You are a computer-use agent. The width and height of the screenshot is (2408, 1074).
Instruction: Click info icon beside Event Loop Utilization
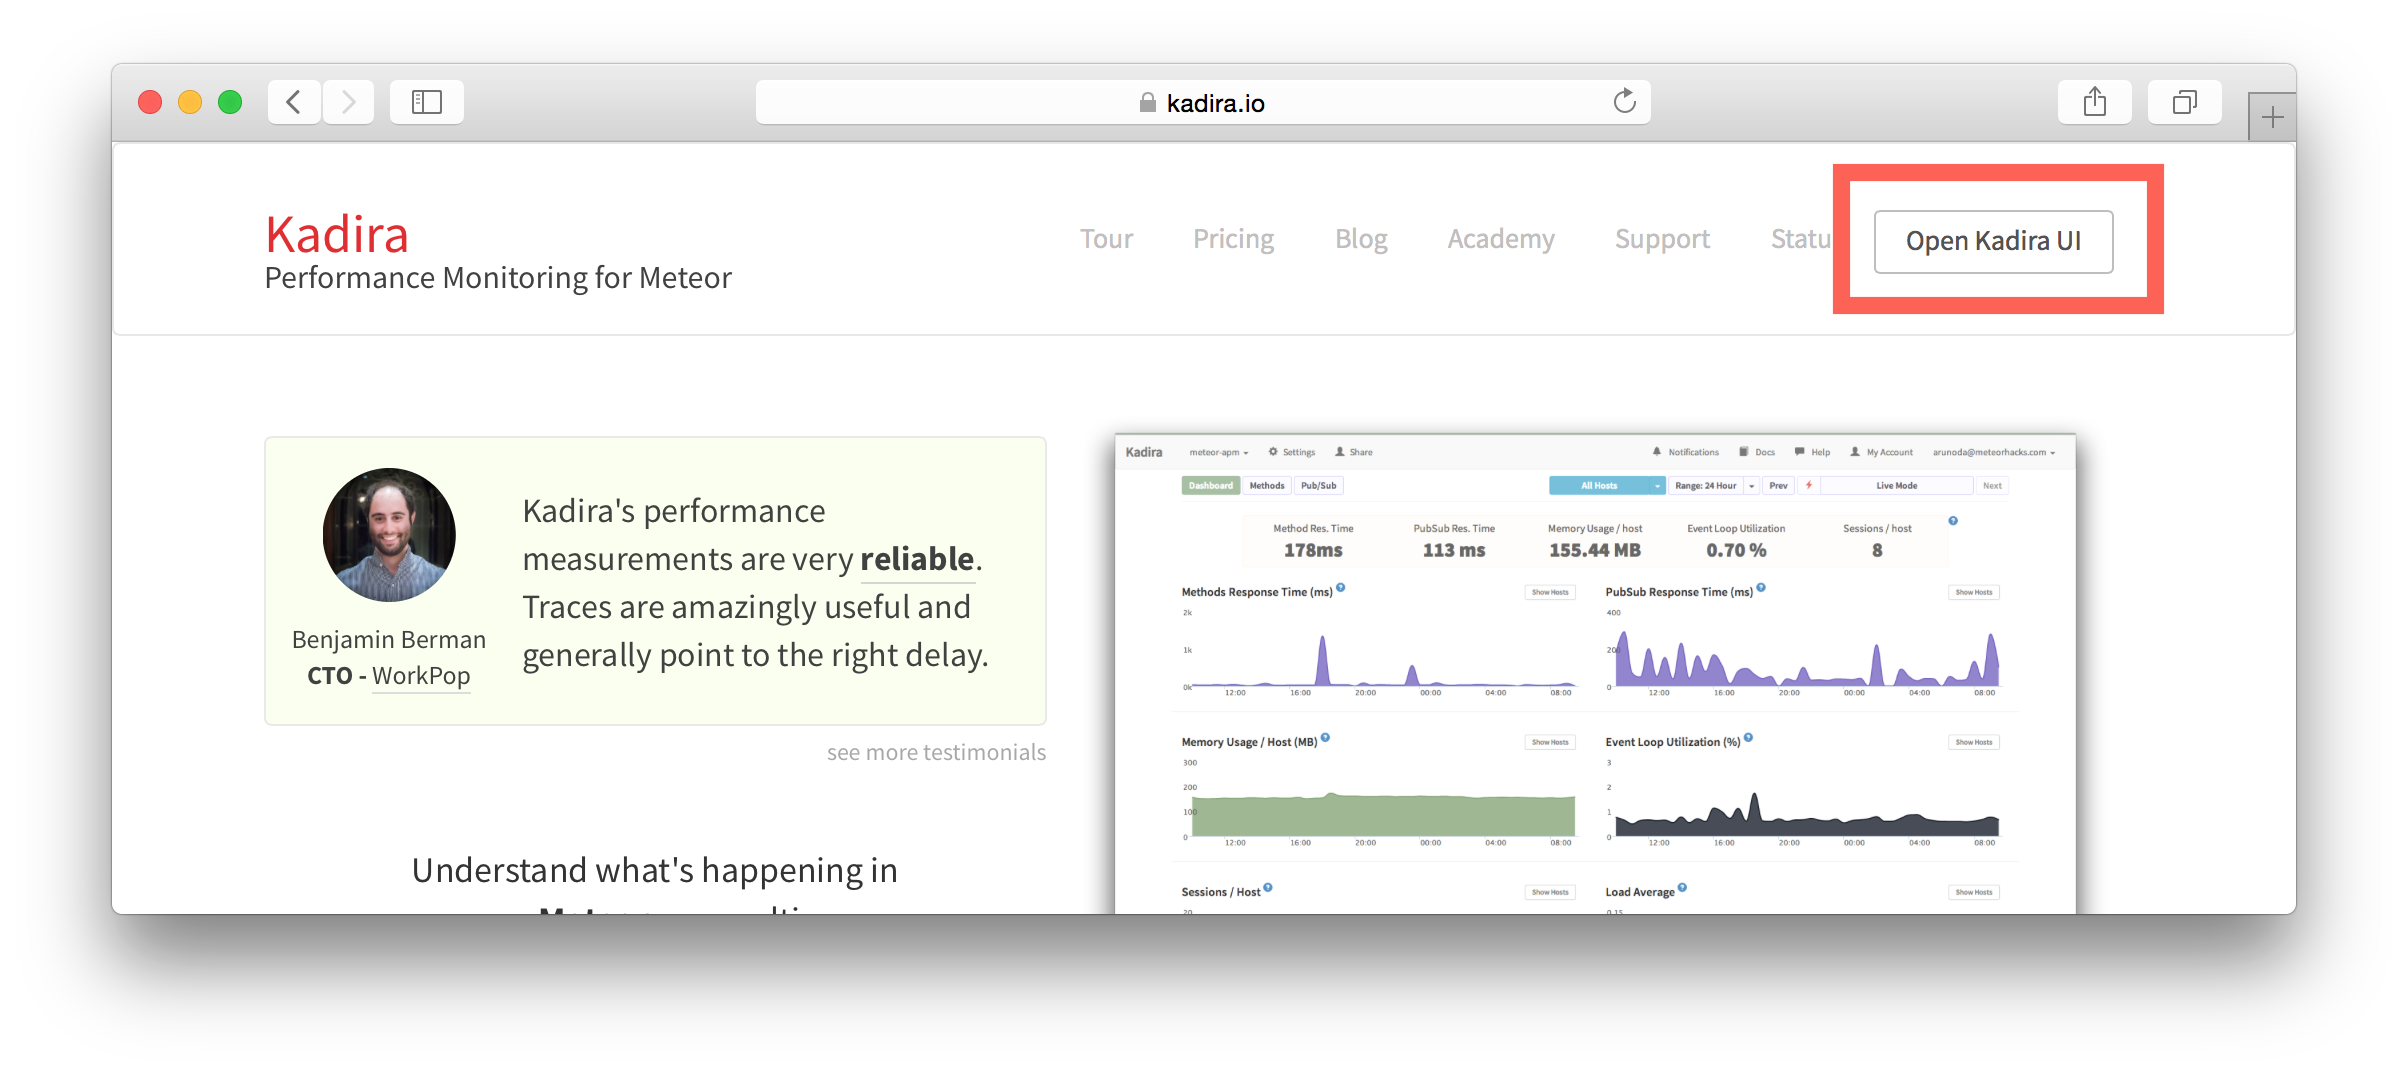1748,738
